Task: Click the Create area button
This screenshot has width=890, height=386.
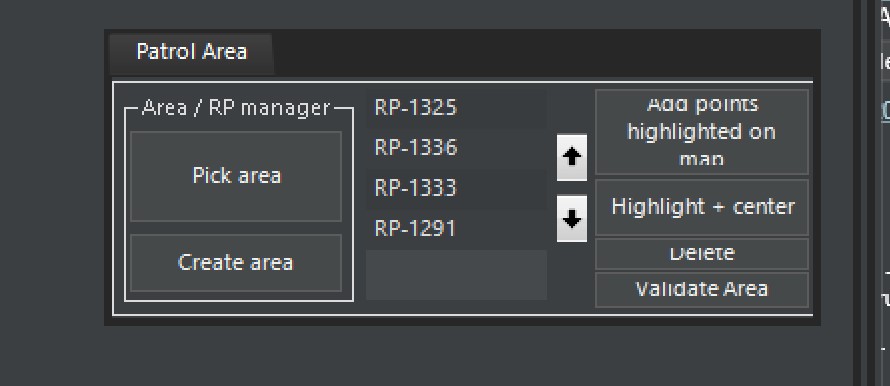Action: point(236,263)
